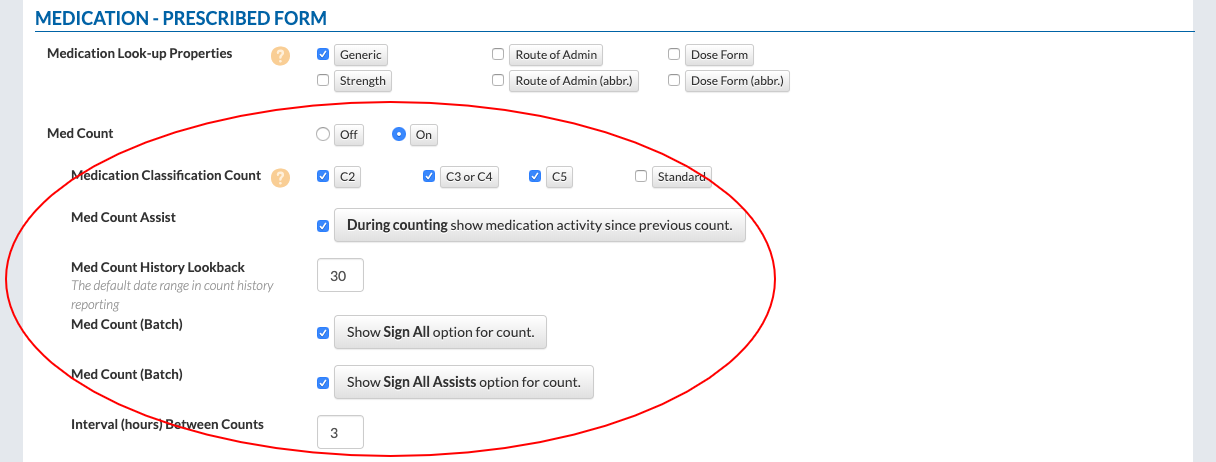Uncheck the C5 classification checkbox
The image size is (1216, 462).
pyautogui.click(x=535, y=177)
